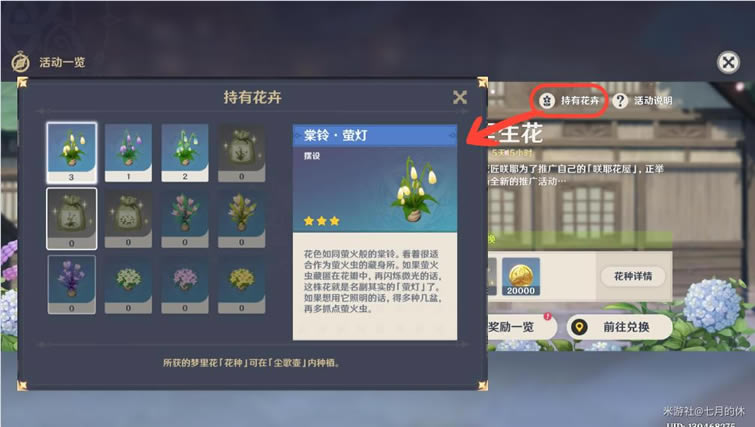Select the seed bag in the top row

[241, 153]
